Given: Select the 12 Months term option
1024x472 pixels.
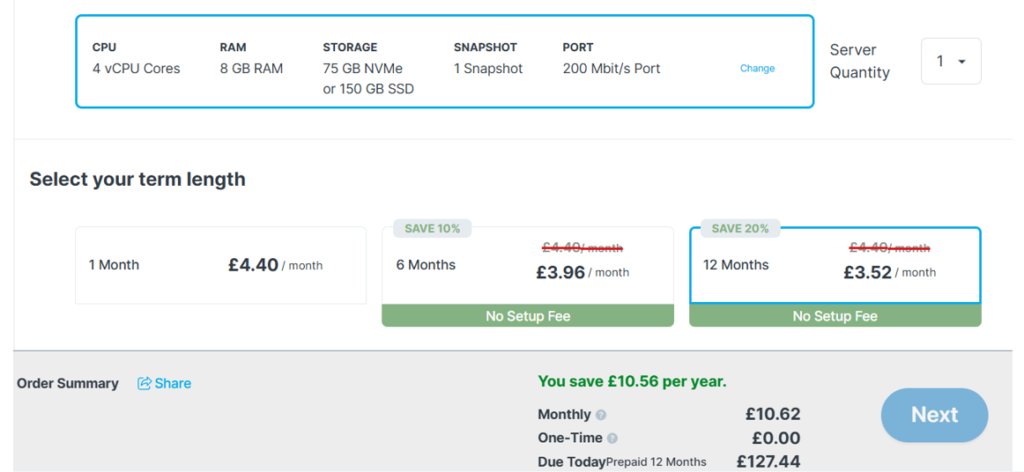Looking at the screenshot, I should point(834,265).
